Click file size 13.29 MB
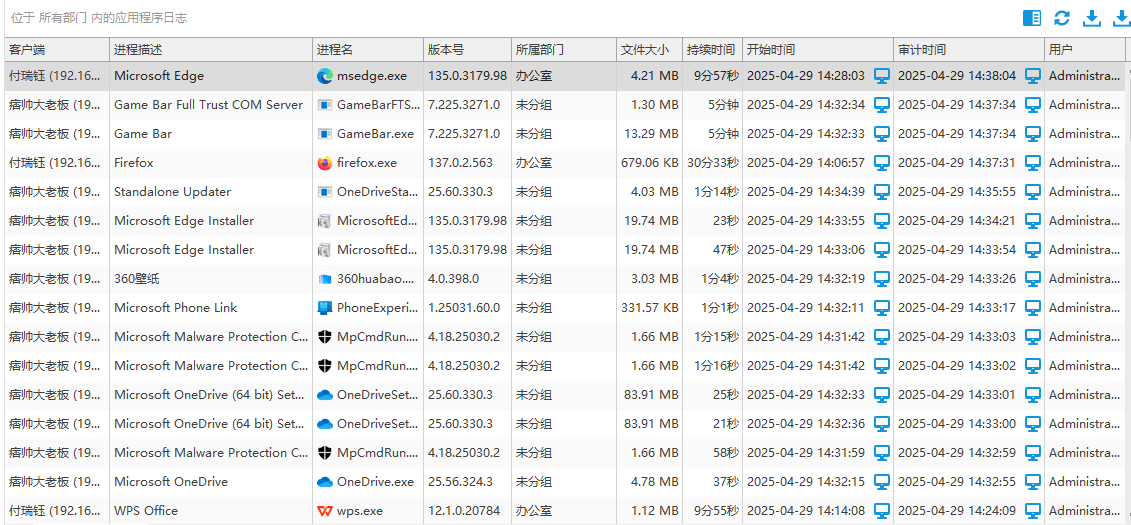This screenshot has width=1131, height=525. 654,134
